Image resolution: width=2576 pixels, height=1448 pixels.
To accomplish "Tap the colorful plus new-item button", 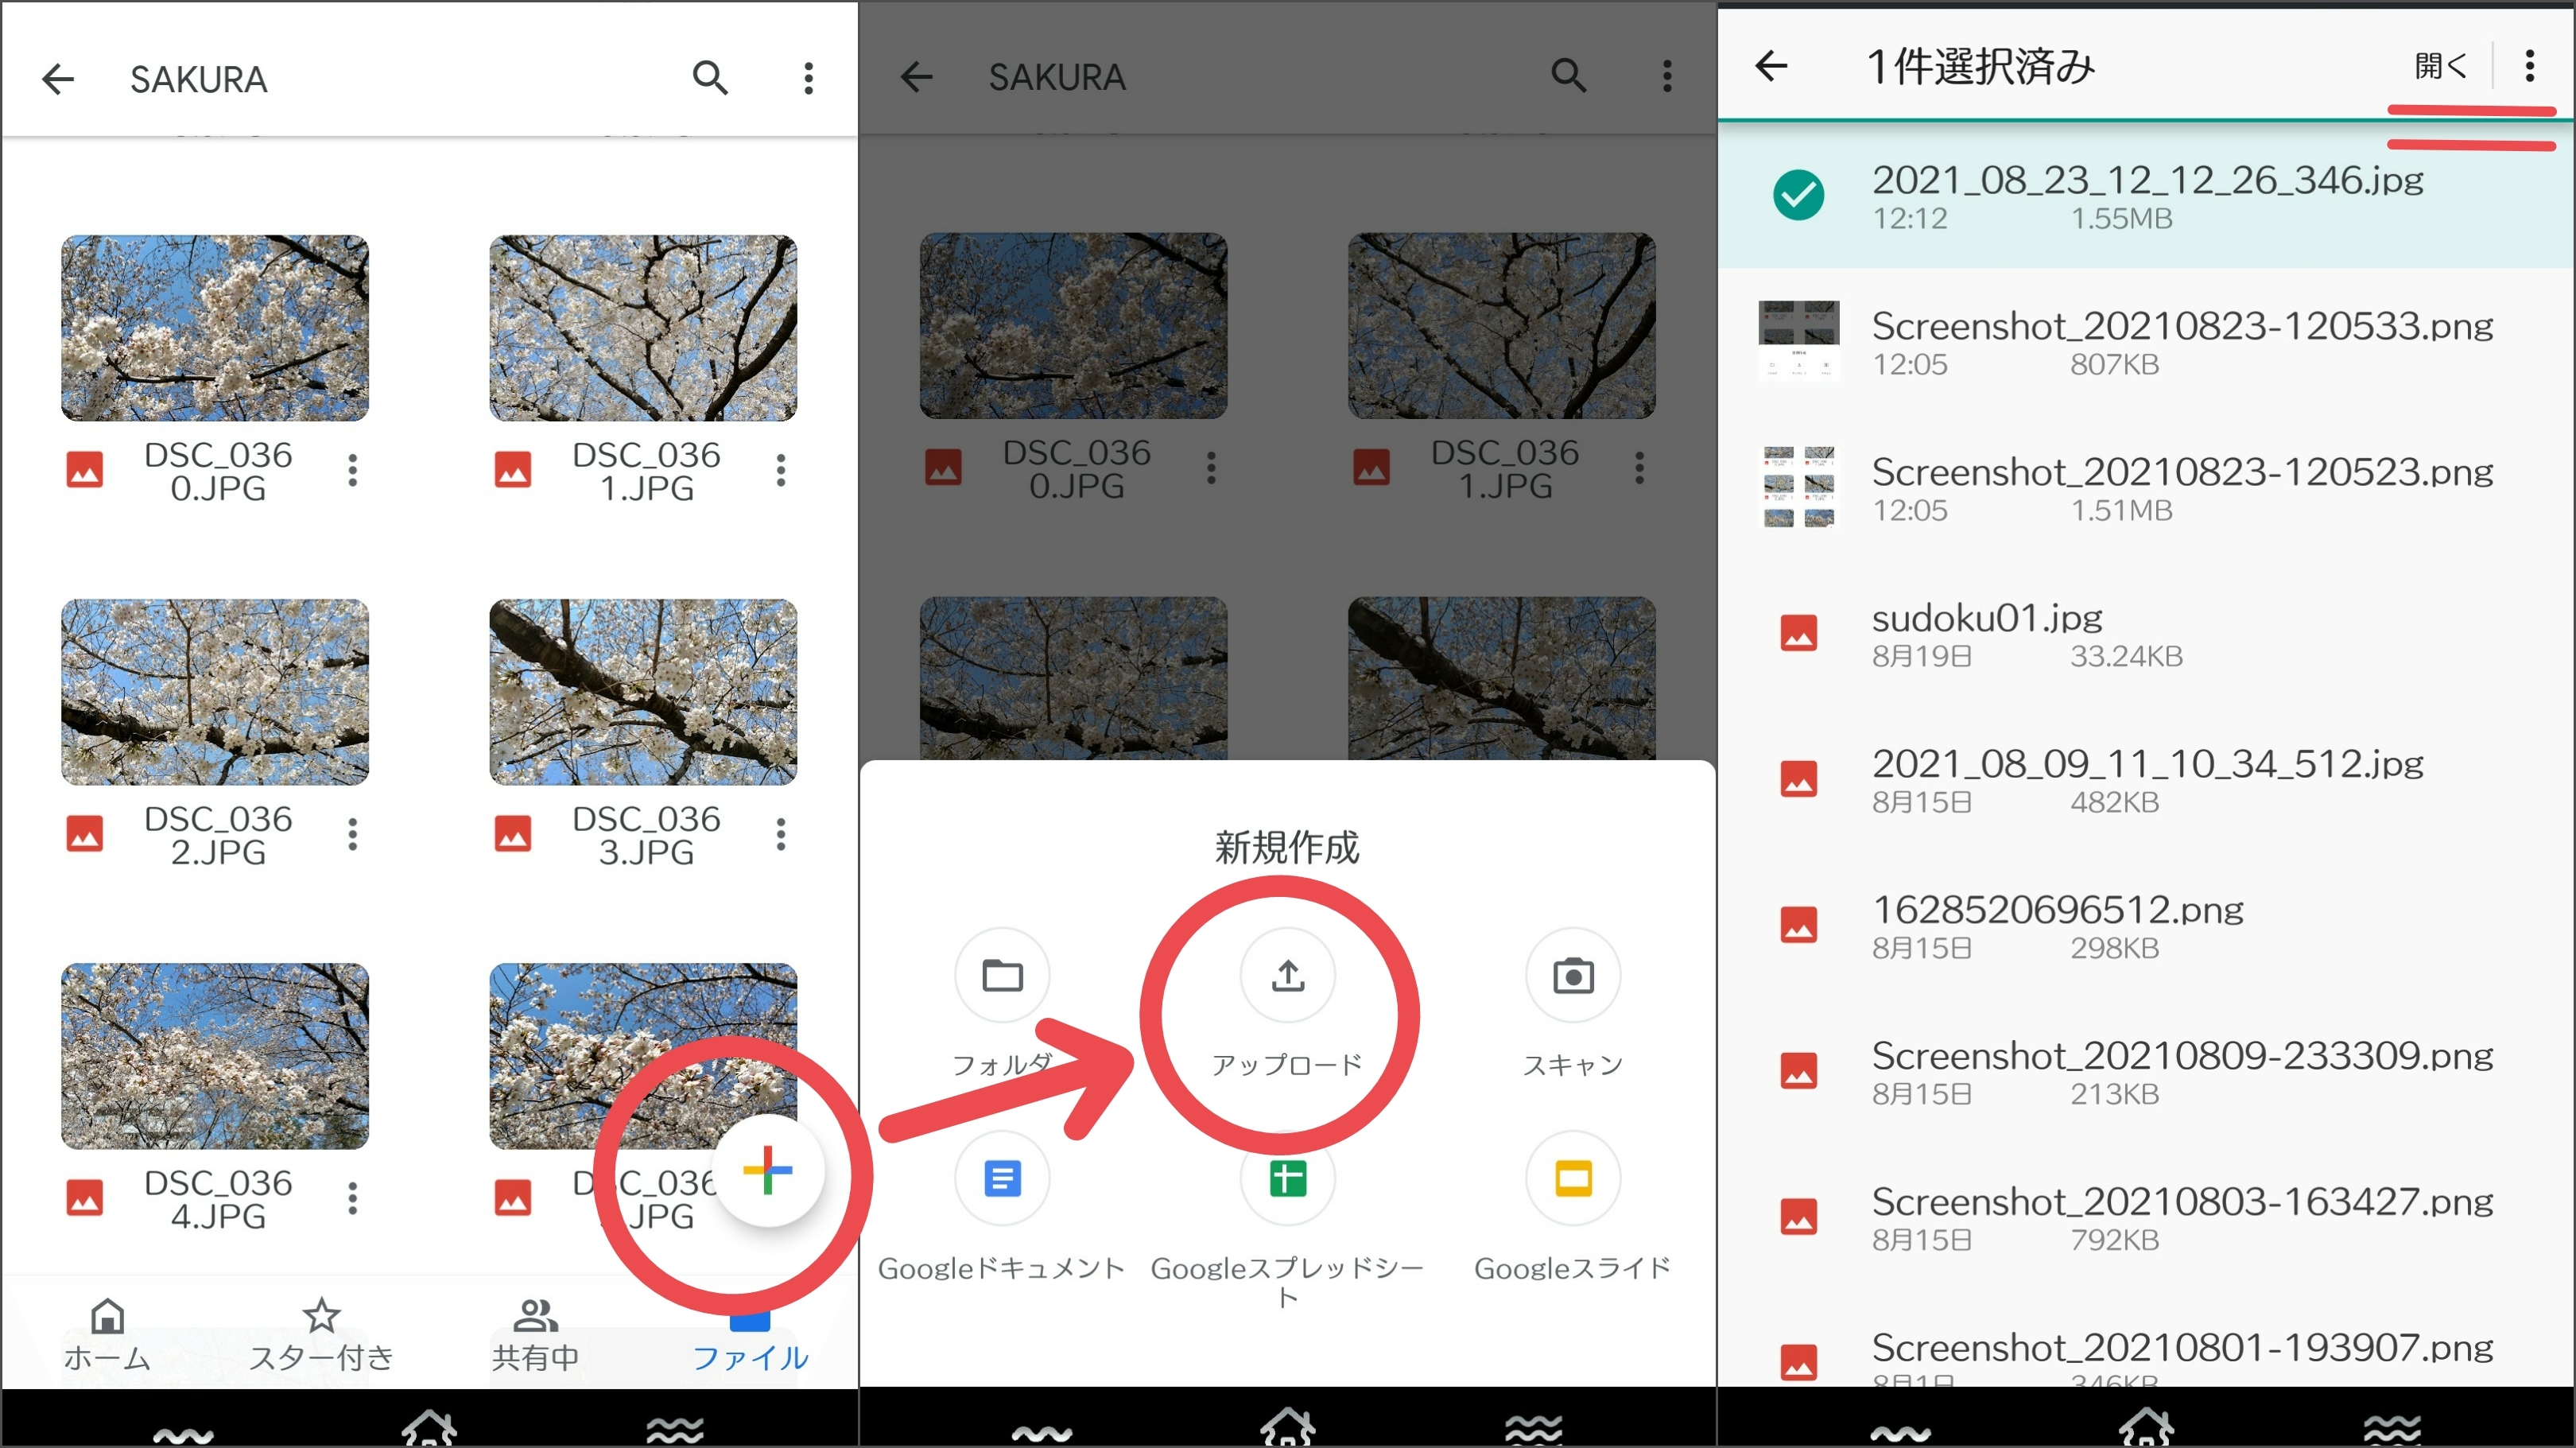I will [768, 1169].
